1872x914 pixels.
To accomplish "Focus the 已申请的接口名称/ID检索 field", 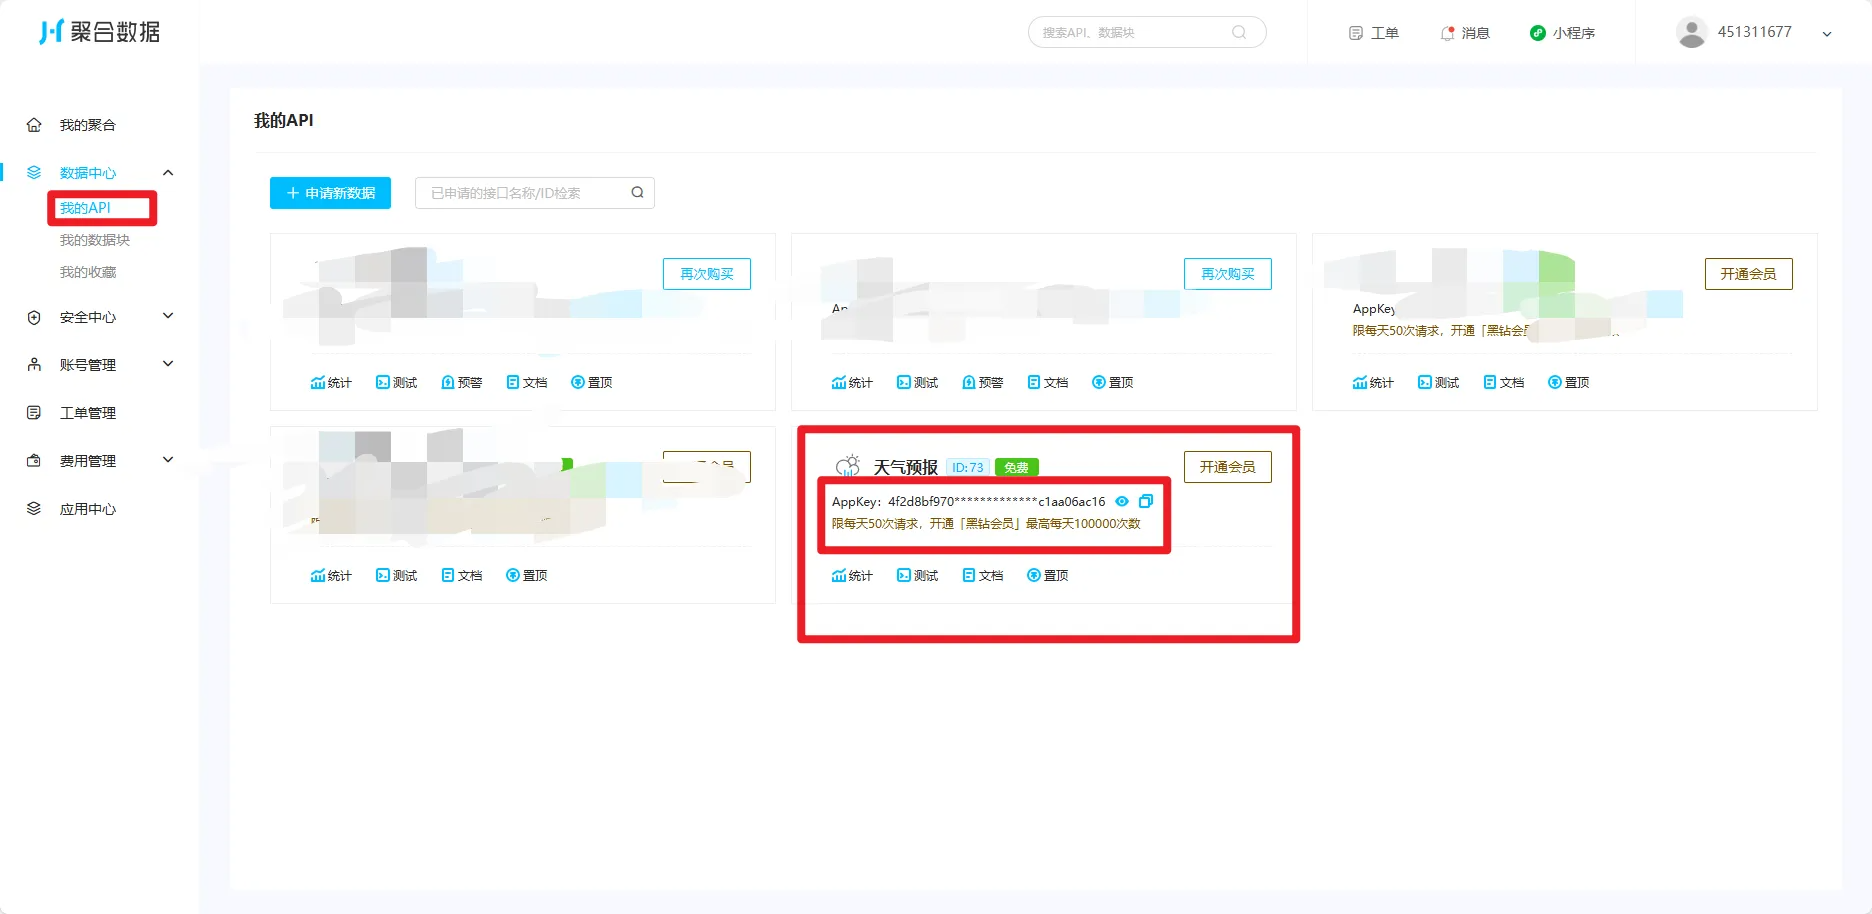I will [x=535, y=193].
